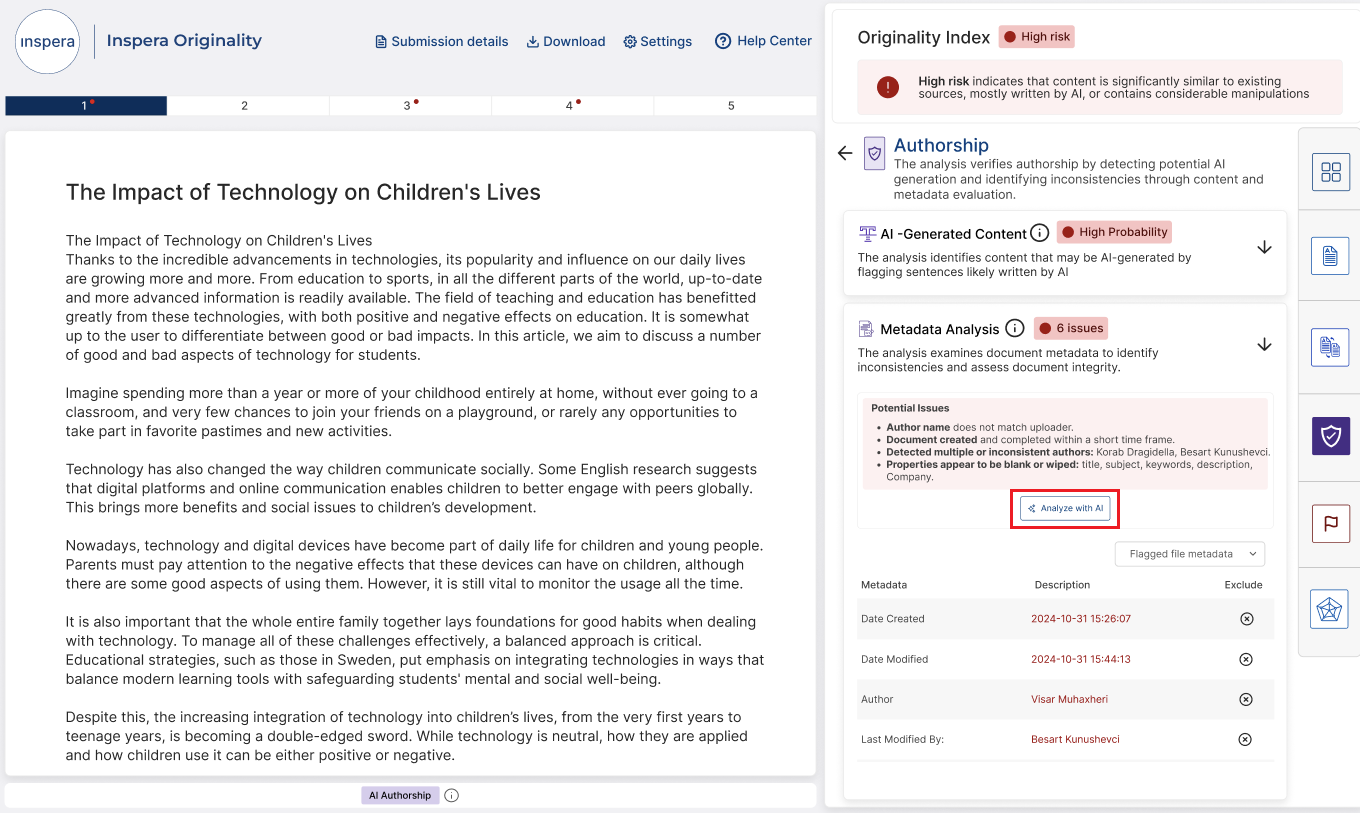The image size is (1360, 813).
Task: Collapse the Metadata Analysis section
Action: point(1264,343)
